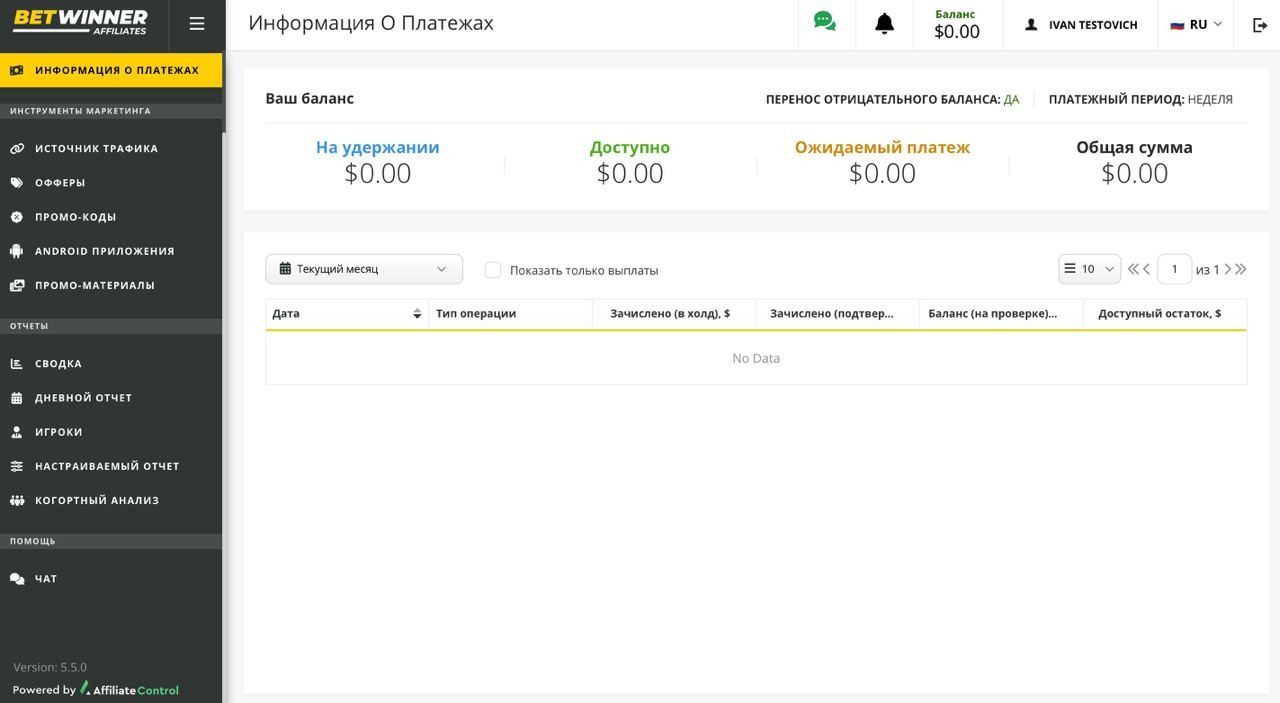Go to first page double-arrow icon
1280x703 pixels.
point(1133,269)
